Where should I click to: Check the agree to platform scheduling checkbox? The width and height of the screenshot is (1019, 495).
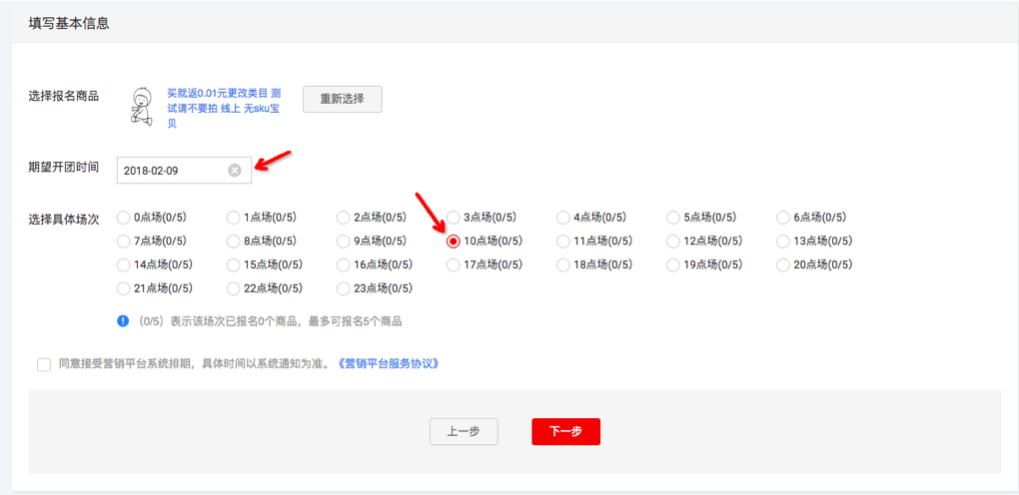(44, 364)
